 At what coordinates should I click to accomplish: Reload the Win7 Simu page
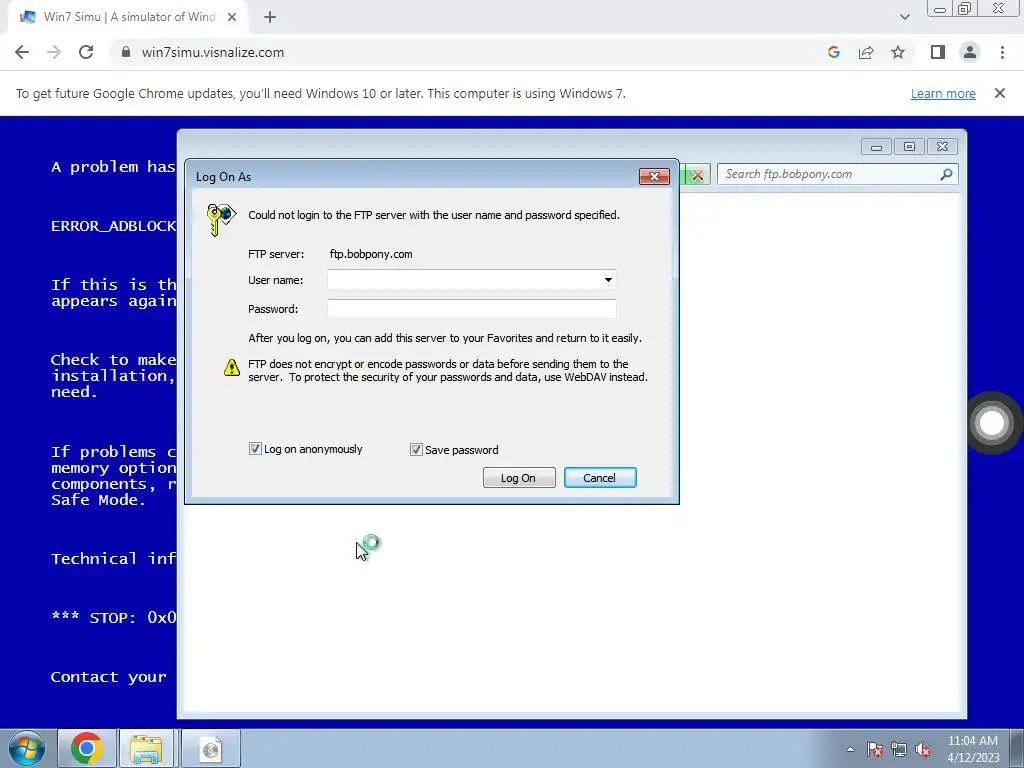86,52
